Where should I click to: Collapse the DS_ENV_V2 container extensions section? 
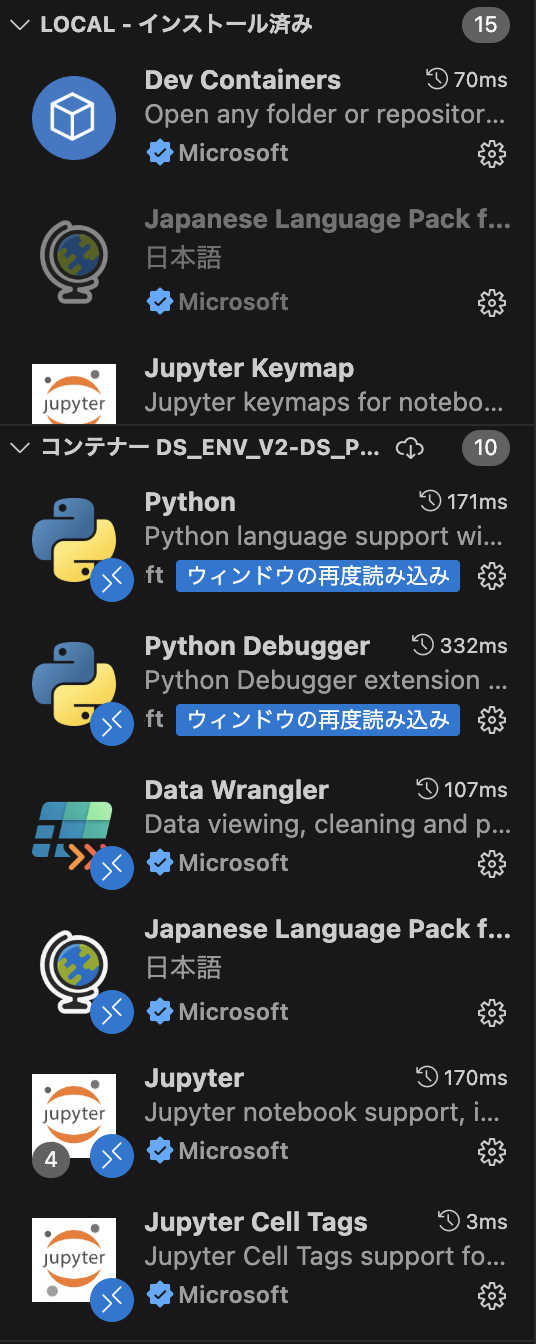(19, 448)
